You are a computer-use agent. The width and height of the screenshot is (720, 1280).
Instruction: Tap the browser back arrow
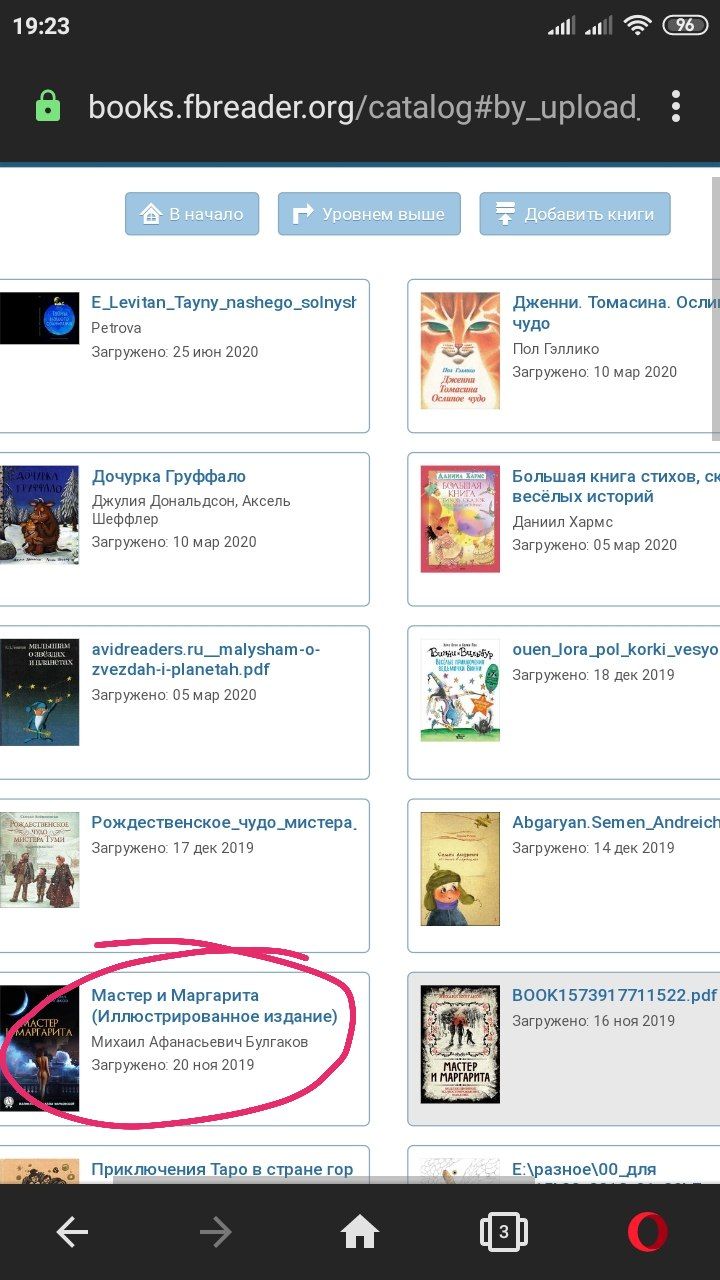point(72,1232)
